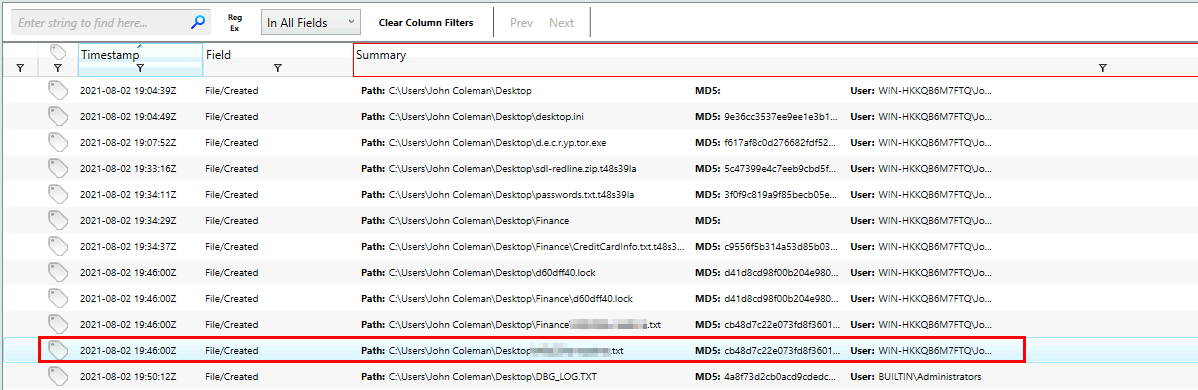Tag the 19:34:29Z Finance folder row
The width and height of the screenshot is (1198, 390).
coord(58,221)
